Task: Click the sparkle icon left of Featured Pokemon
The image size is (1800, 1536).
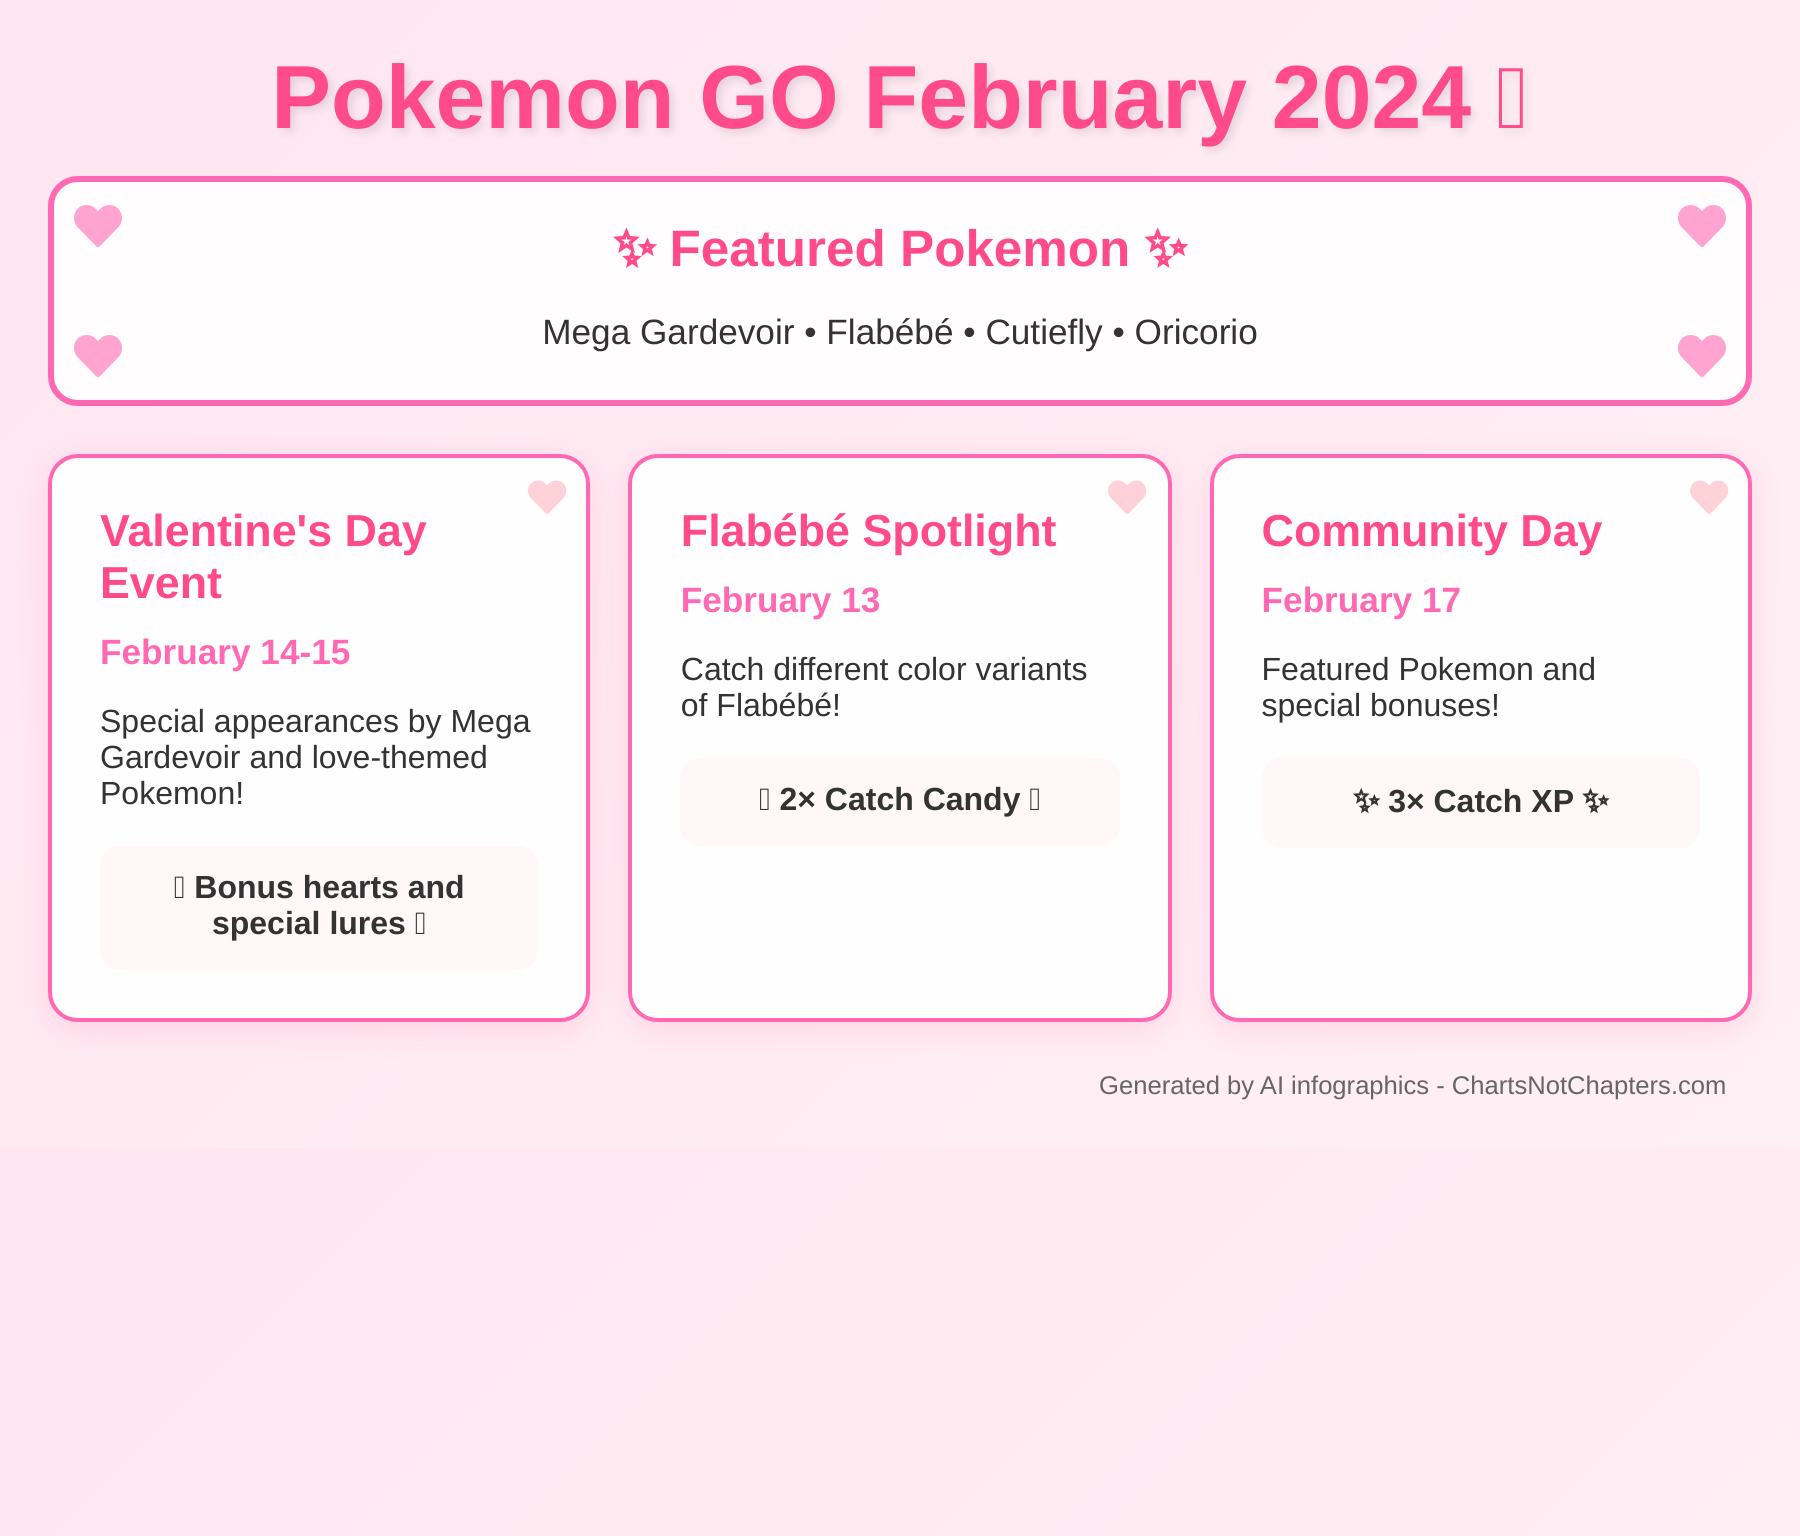Action: coord(634,249)
